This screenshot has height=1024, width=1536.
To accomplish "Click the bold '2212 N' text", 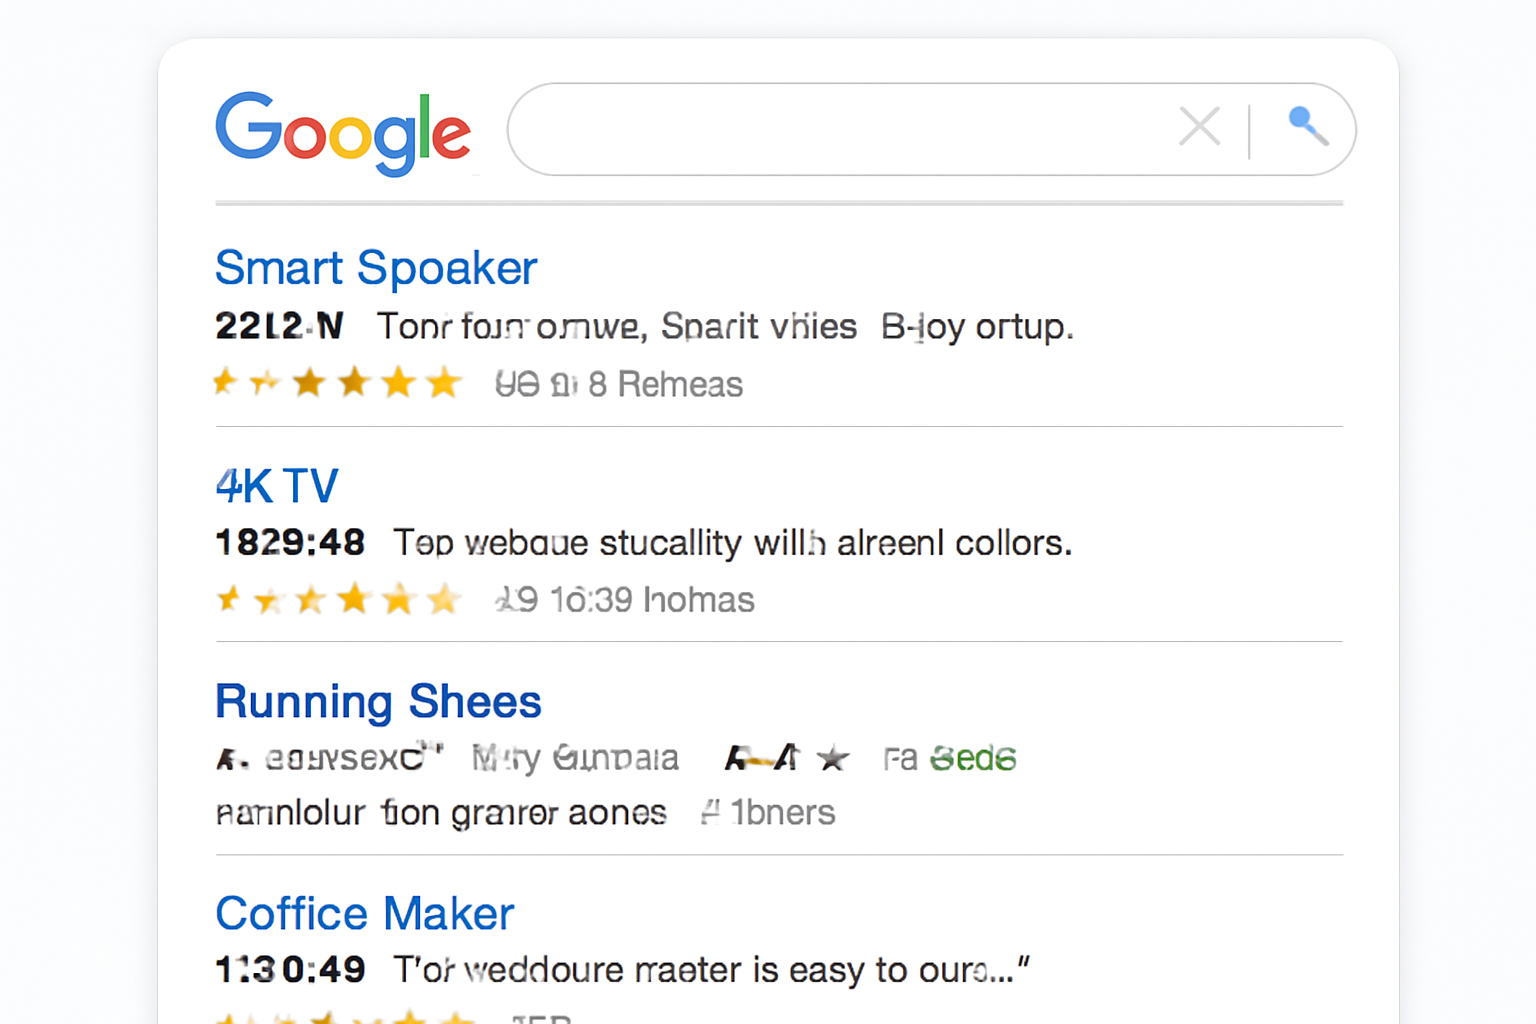I will point(279,326).
